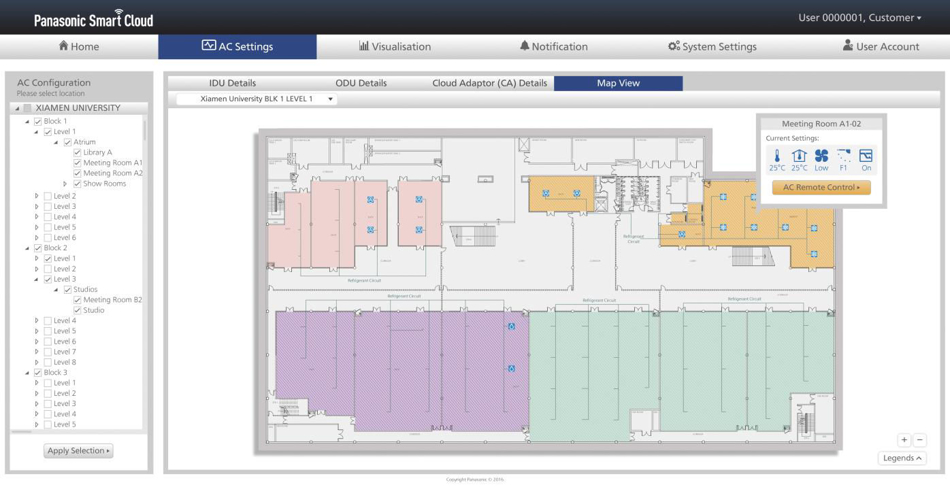Image resolution: width=950 pixels, height=487 pixels.
Task: Uncheck the Library A checkbox
Action: (x=77, y=153)
